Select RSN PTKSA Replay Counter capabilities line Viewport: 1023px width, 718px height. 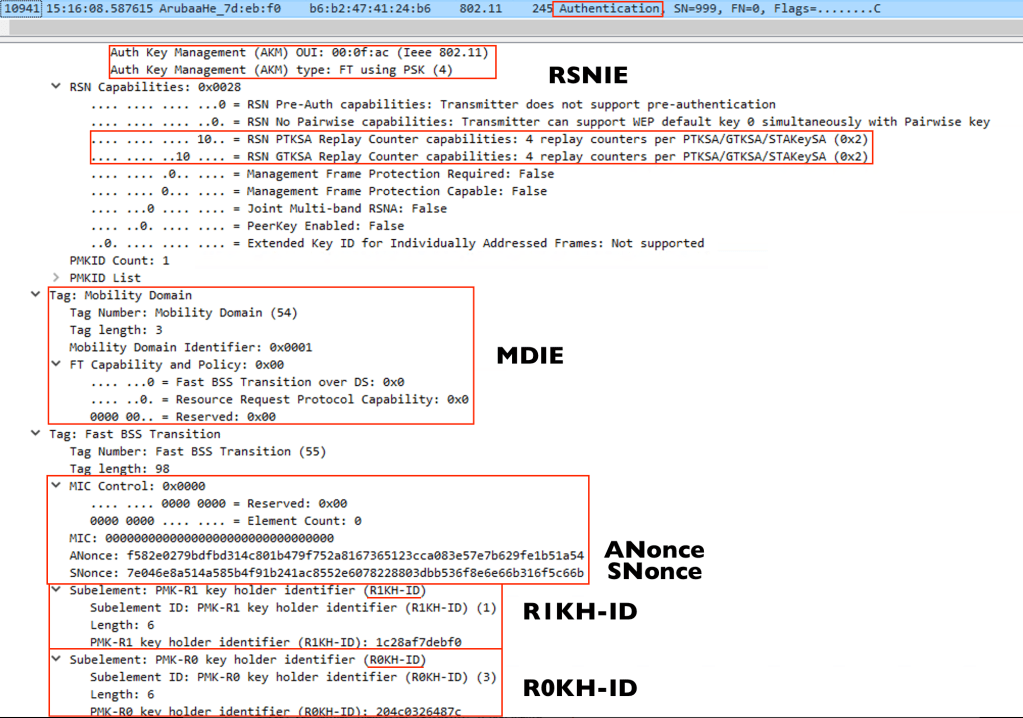[x=480, y=139]
